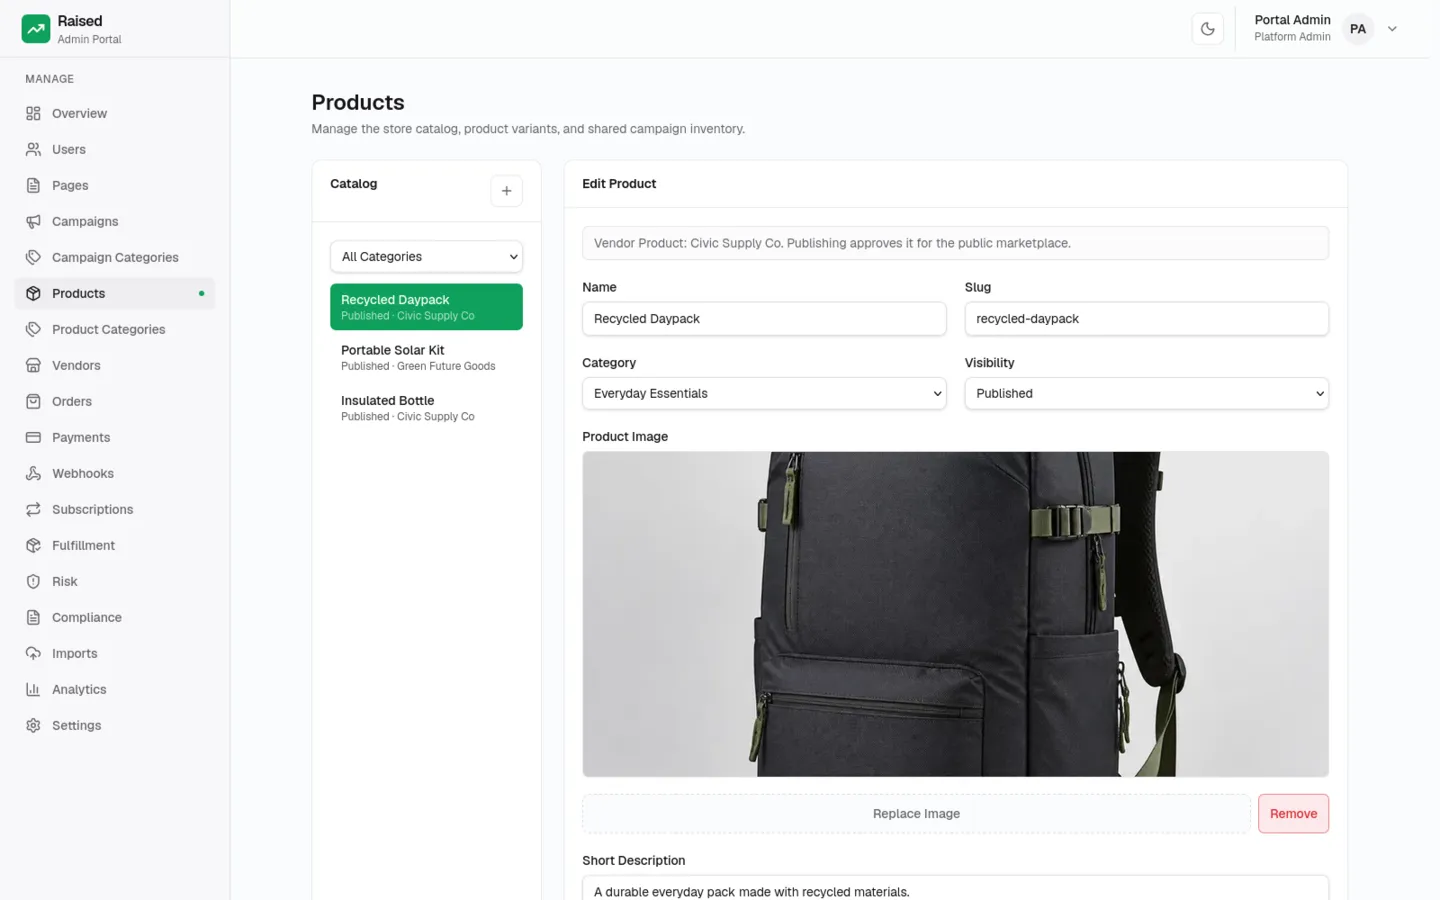Click the Product Image field label
The image size is (1440, 900).
click(x=625, y=437)
